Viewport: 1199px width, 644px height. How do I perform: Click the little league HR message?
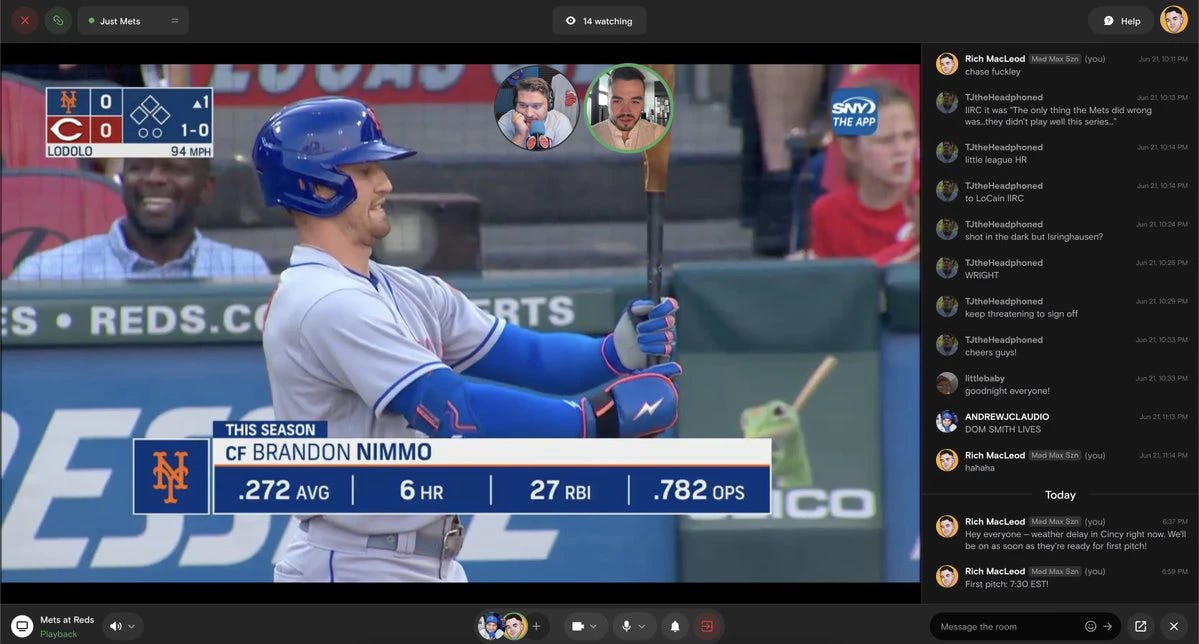[996, 160]
